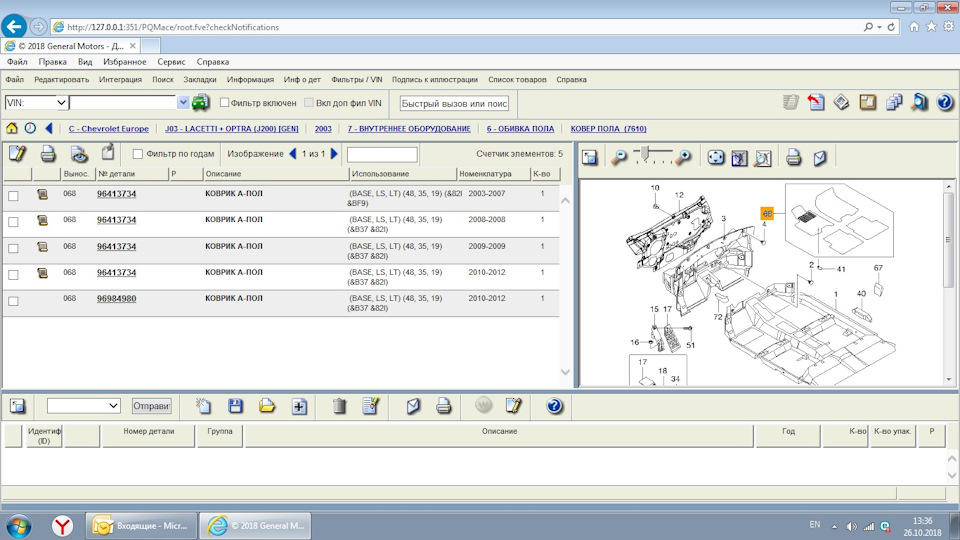Switch to the 'Входящие - Micr...' taskbar window

[x=142, y=525]
